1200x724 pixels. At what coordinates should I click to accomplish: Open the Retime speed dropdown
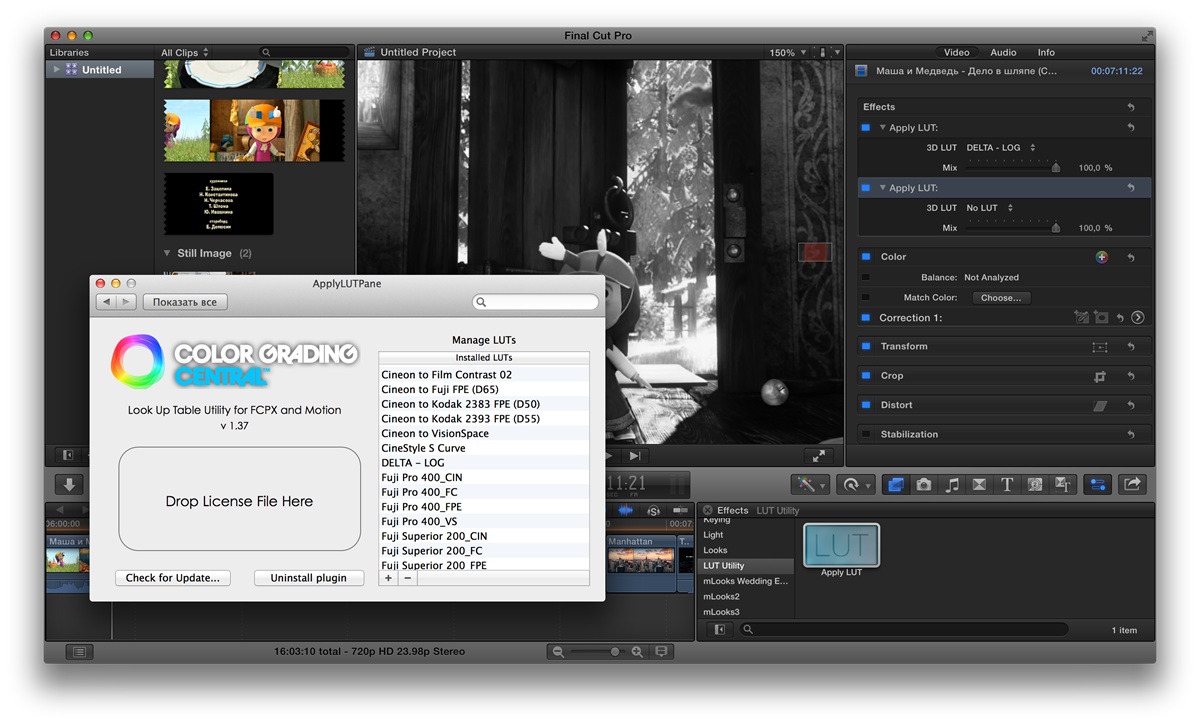[856, 484]
